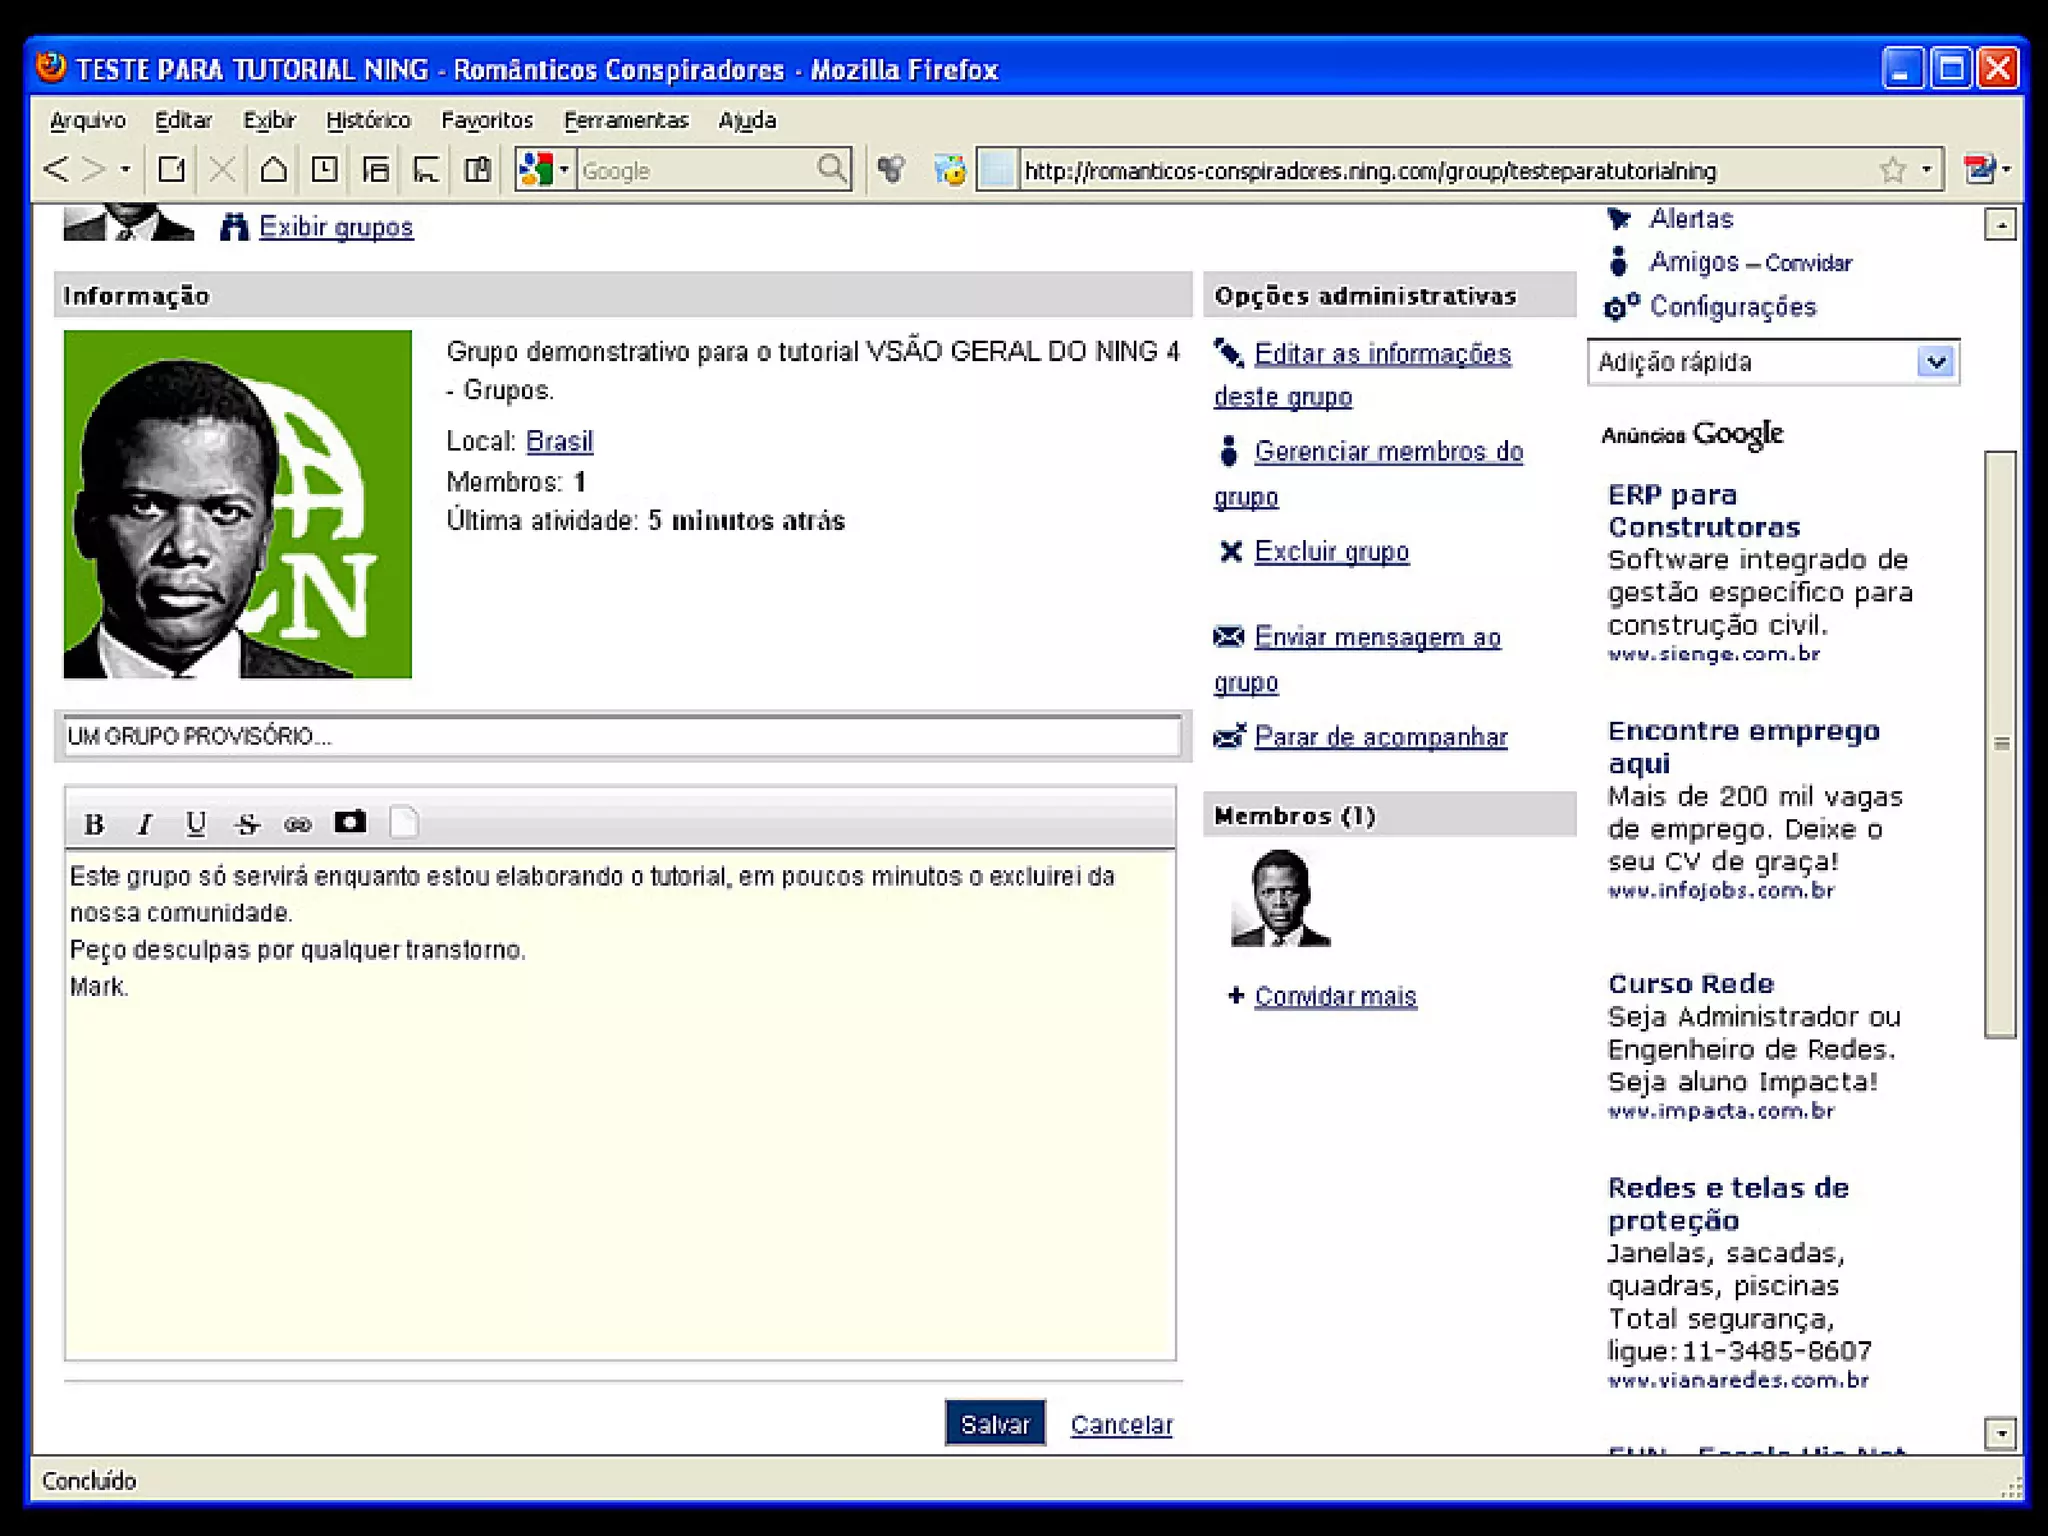Open the Histórico menu

coord(368,120)
